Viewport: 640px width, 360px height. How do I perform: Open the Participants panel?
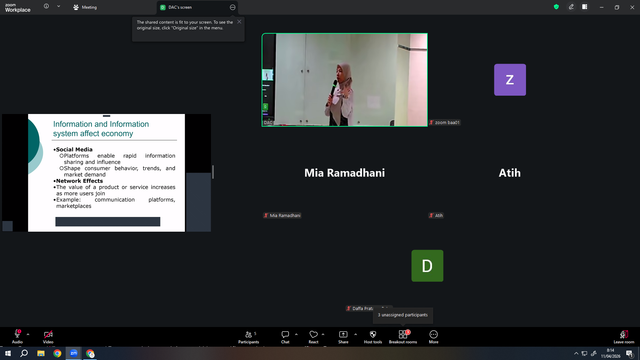pyautogui.click(x=249, y=337)
